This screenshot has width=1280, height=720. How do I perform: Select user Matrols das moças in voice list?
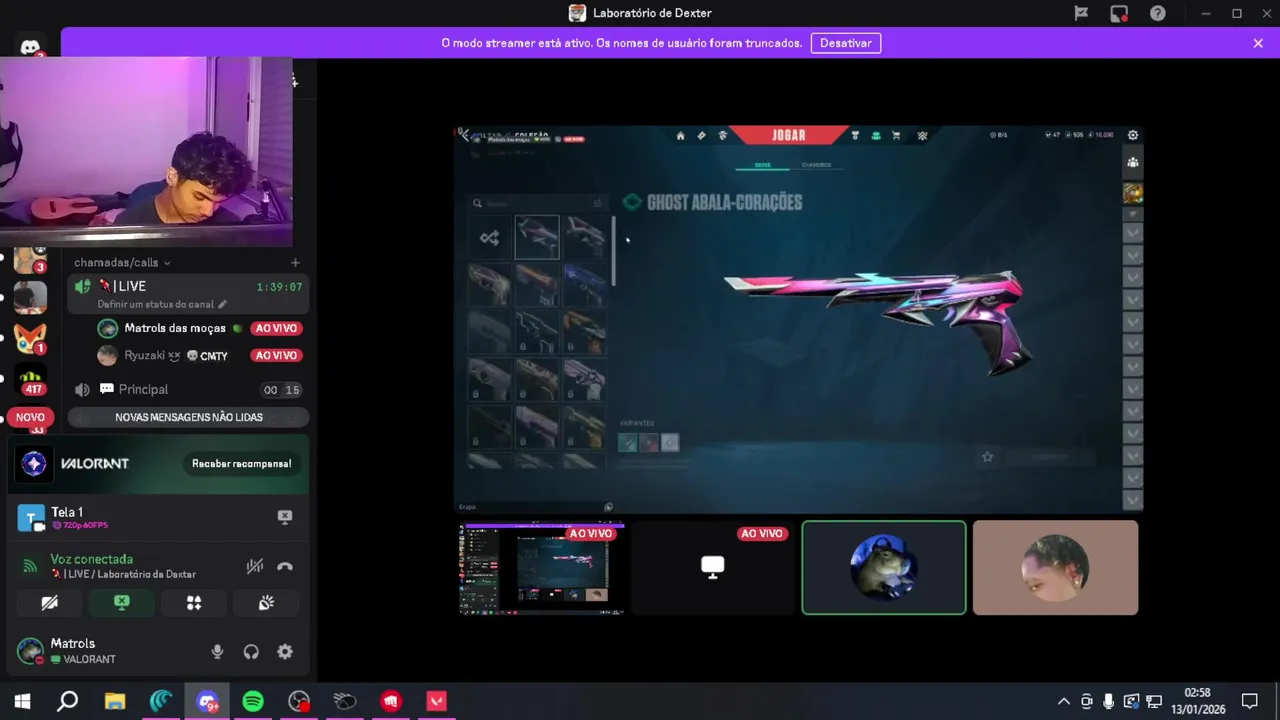click(175, 328)
